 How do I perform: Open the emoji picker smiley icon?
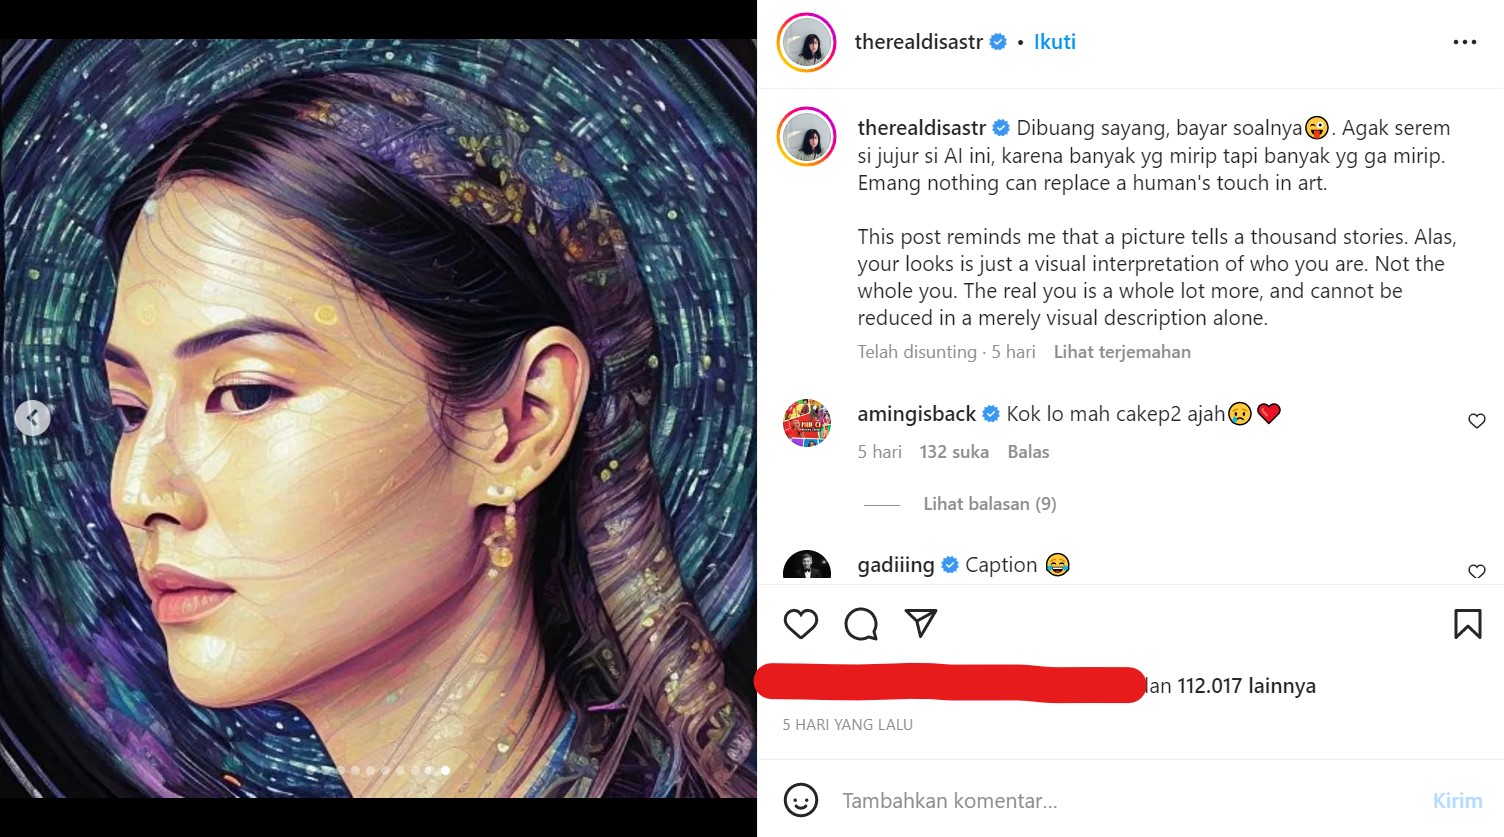click(801, 800)
